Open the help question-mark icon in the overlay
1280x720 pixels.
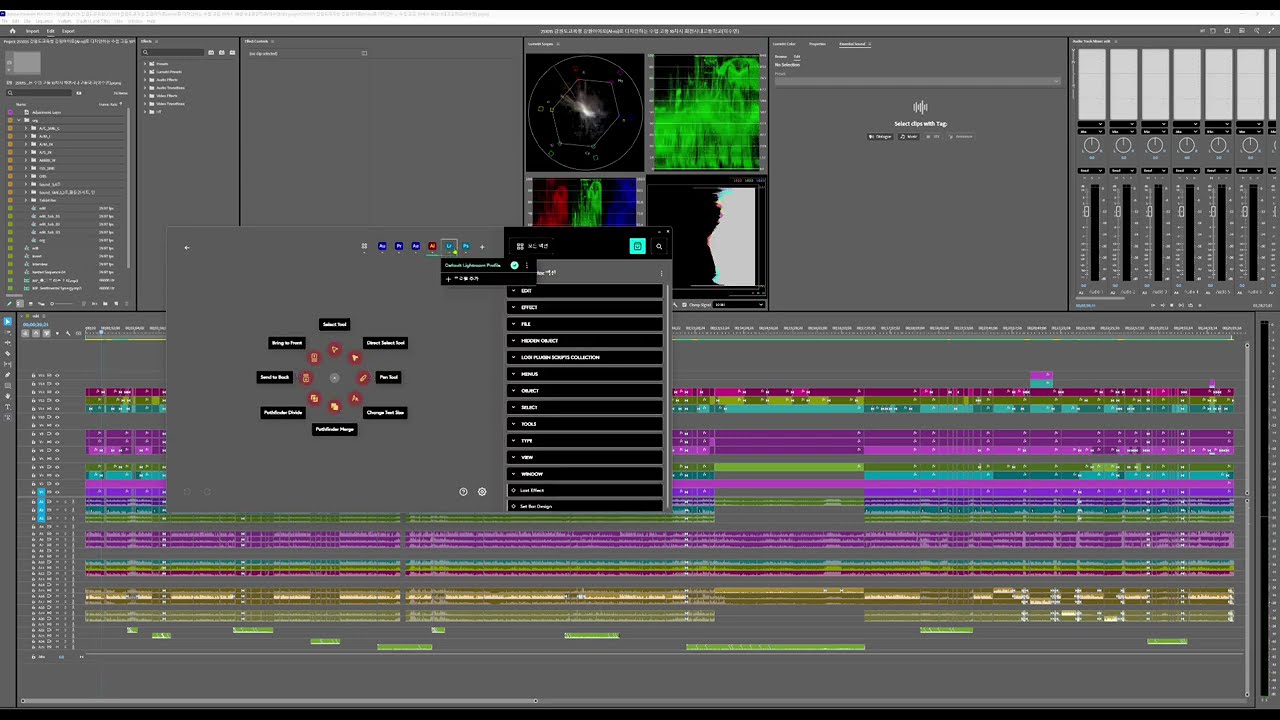(x=463, y=491)
